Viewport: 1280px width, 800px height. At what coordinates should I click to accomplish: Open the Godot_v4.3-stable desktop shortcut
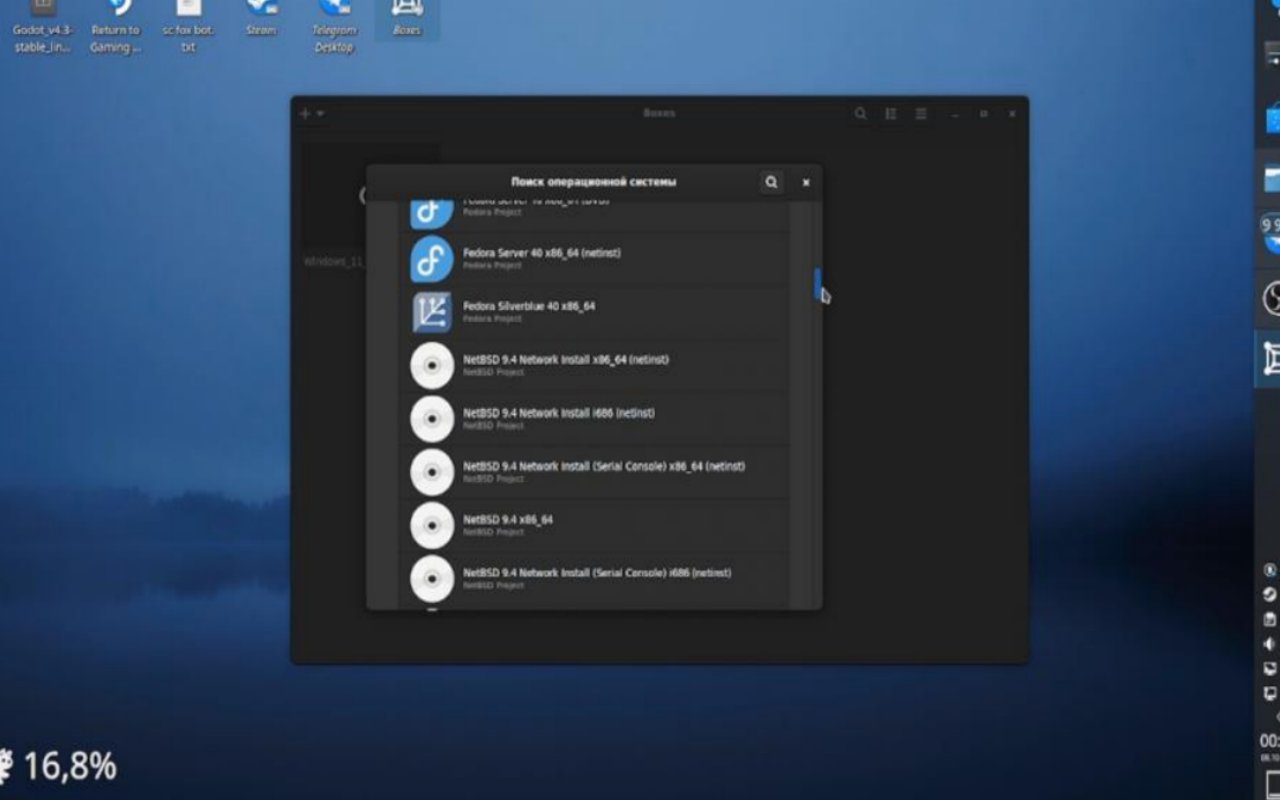coord(43,26)
